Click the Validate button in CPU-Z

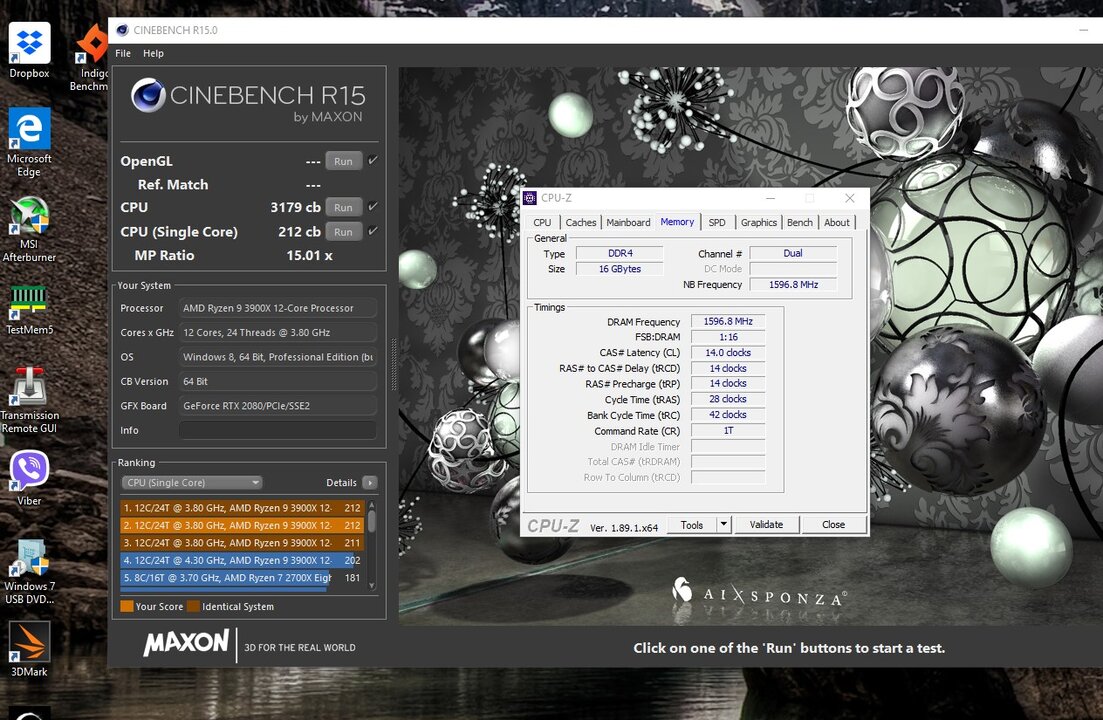click(x=766, y=525)
